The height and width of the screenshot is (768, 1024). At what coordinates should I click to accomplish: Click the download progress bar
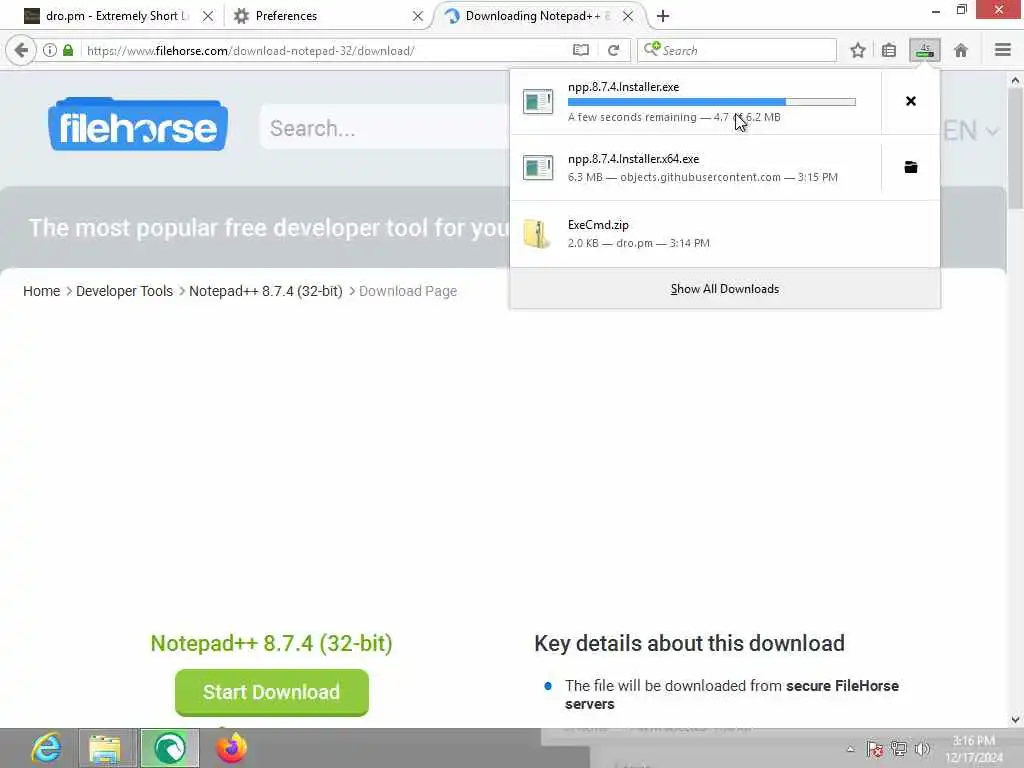point(711,102)
